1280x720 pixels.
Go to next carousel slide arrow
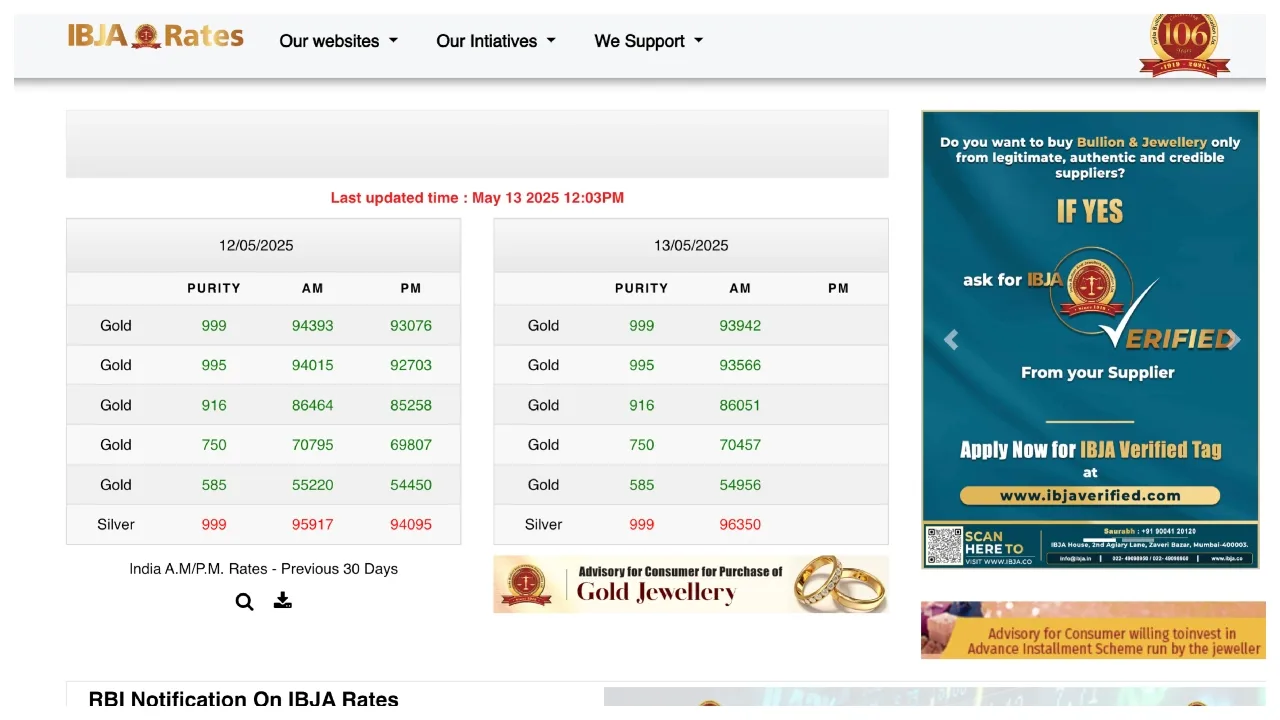point(1234,340)
